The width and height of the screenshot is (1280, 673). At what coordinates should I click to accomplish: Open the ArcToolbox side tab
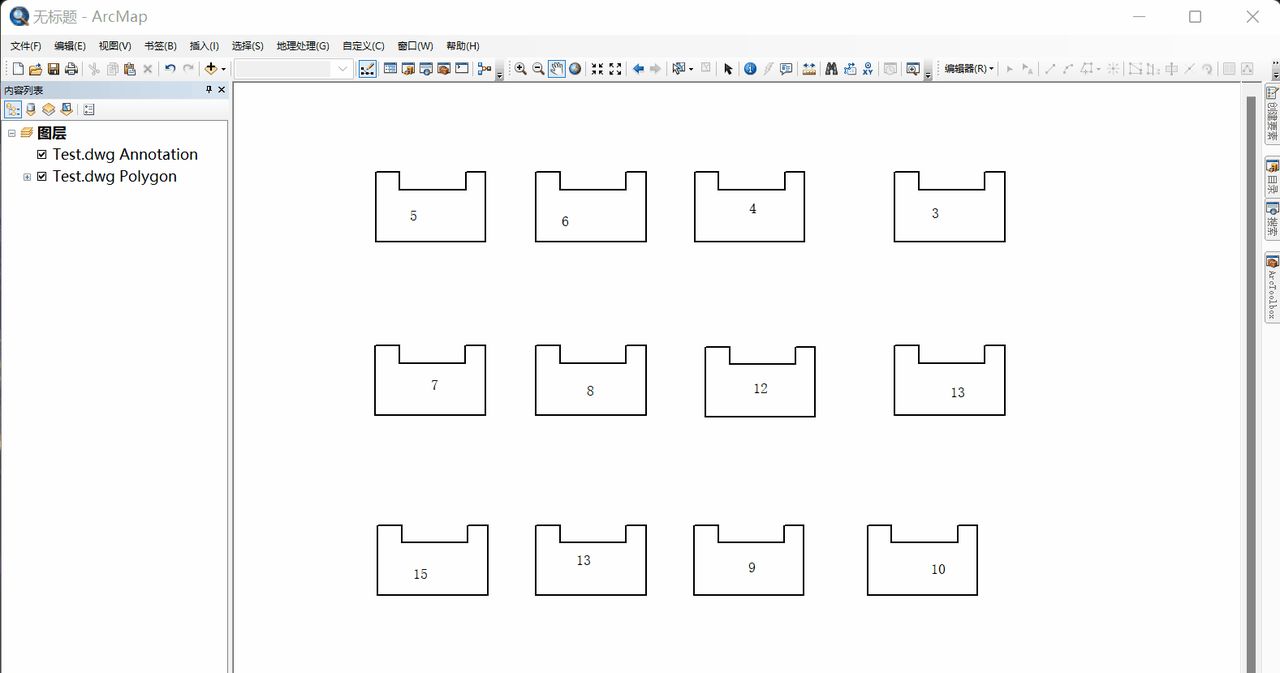[1272, 289]
